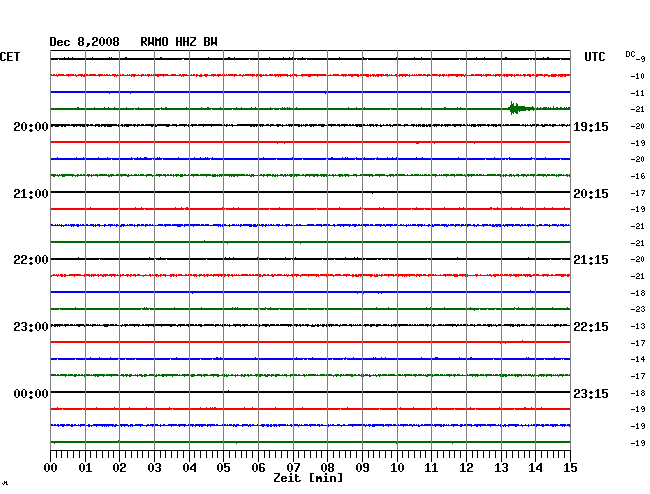Select minute '15' on the time axis
This screenshot has height=494, width=650.
(570, 468)
